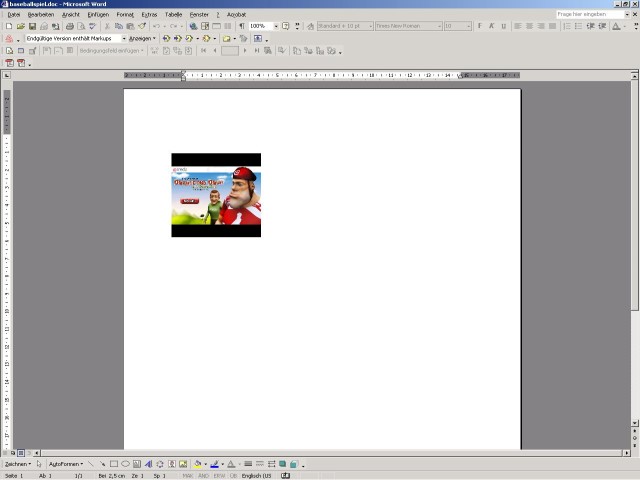Screen dimensions: 640x480
Task: Select the rectangle drawing tool
Action: pyautogui.click(x=114, y=464)
